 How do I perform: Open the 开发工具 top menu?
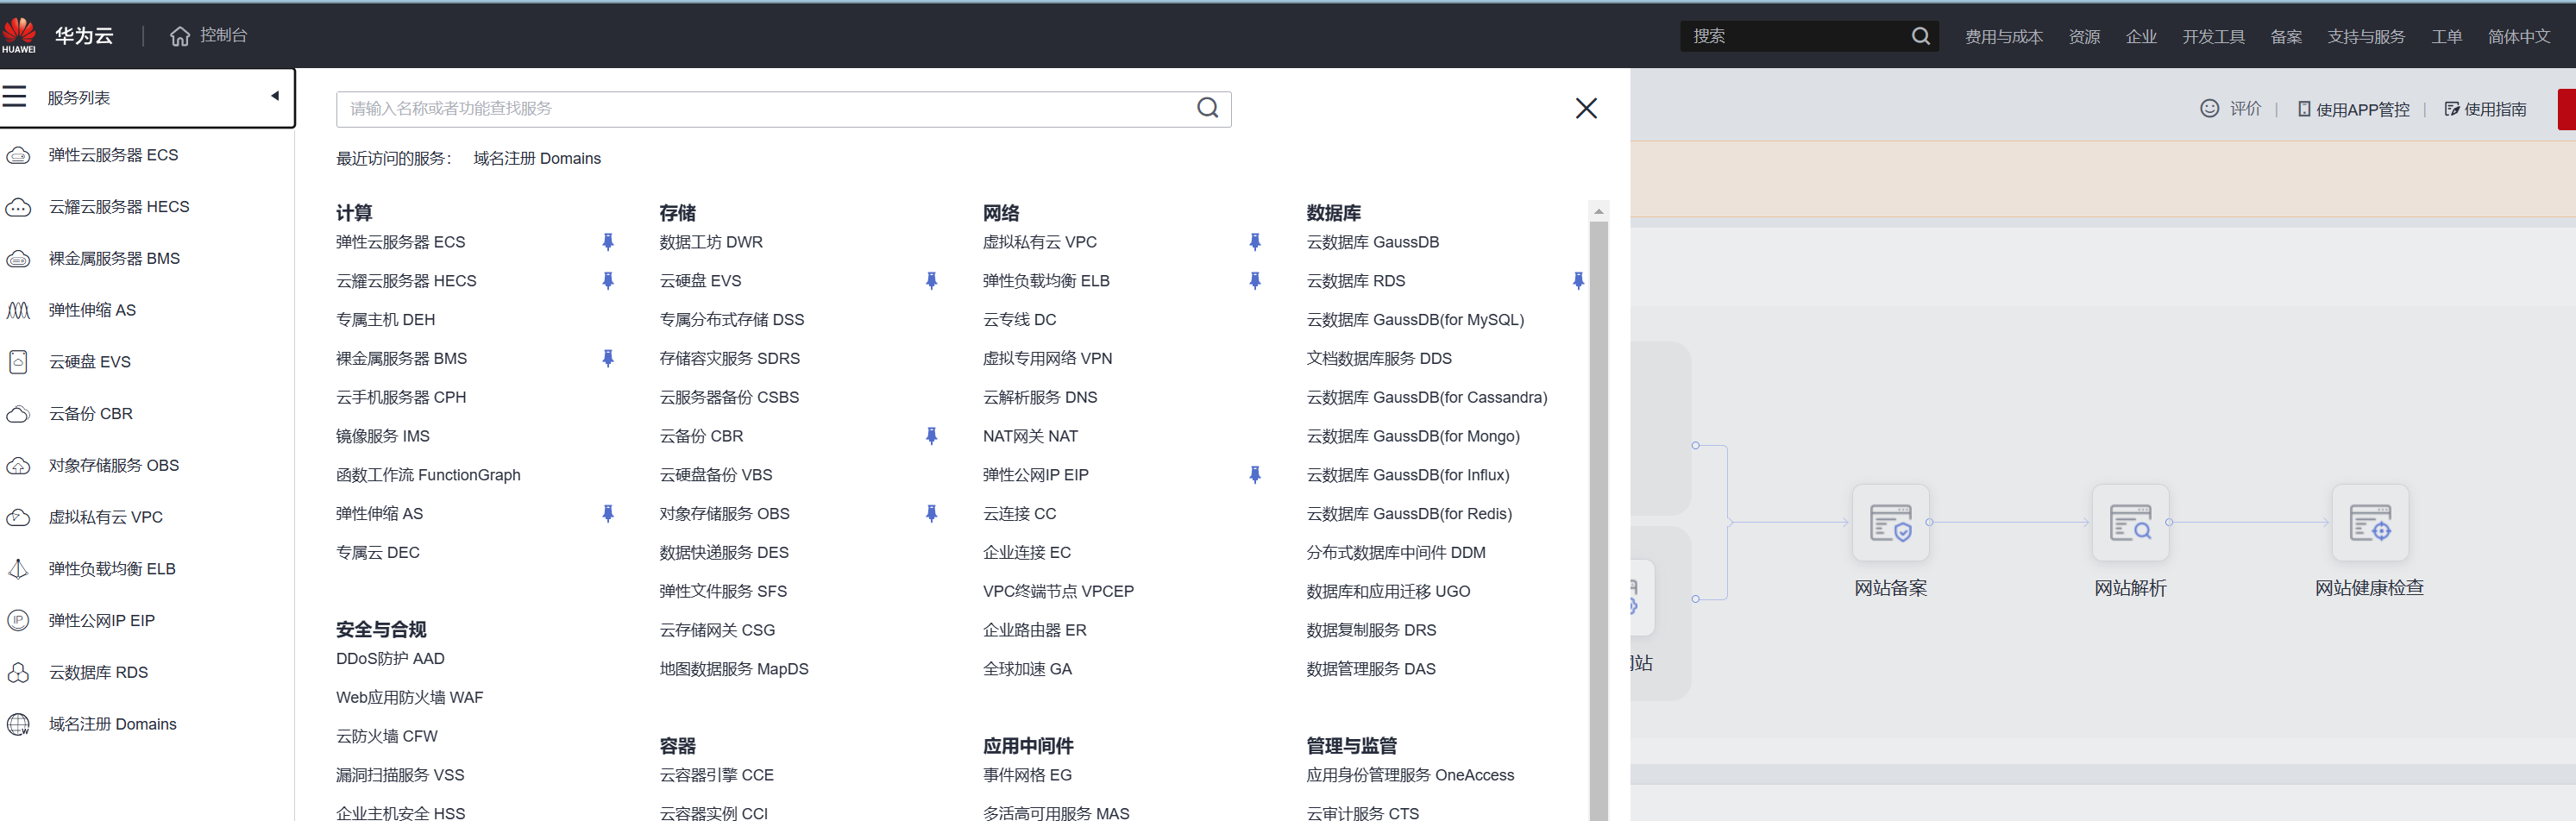[x=2213, y=37]
